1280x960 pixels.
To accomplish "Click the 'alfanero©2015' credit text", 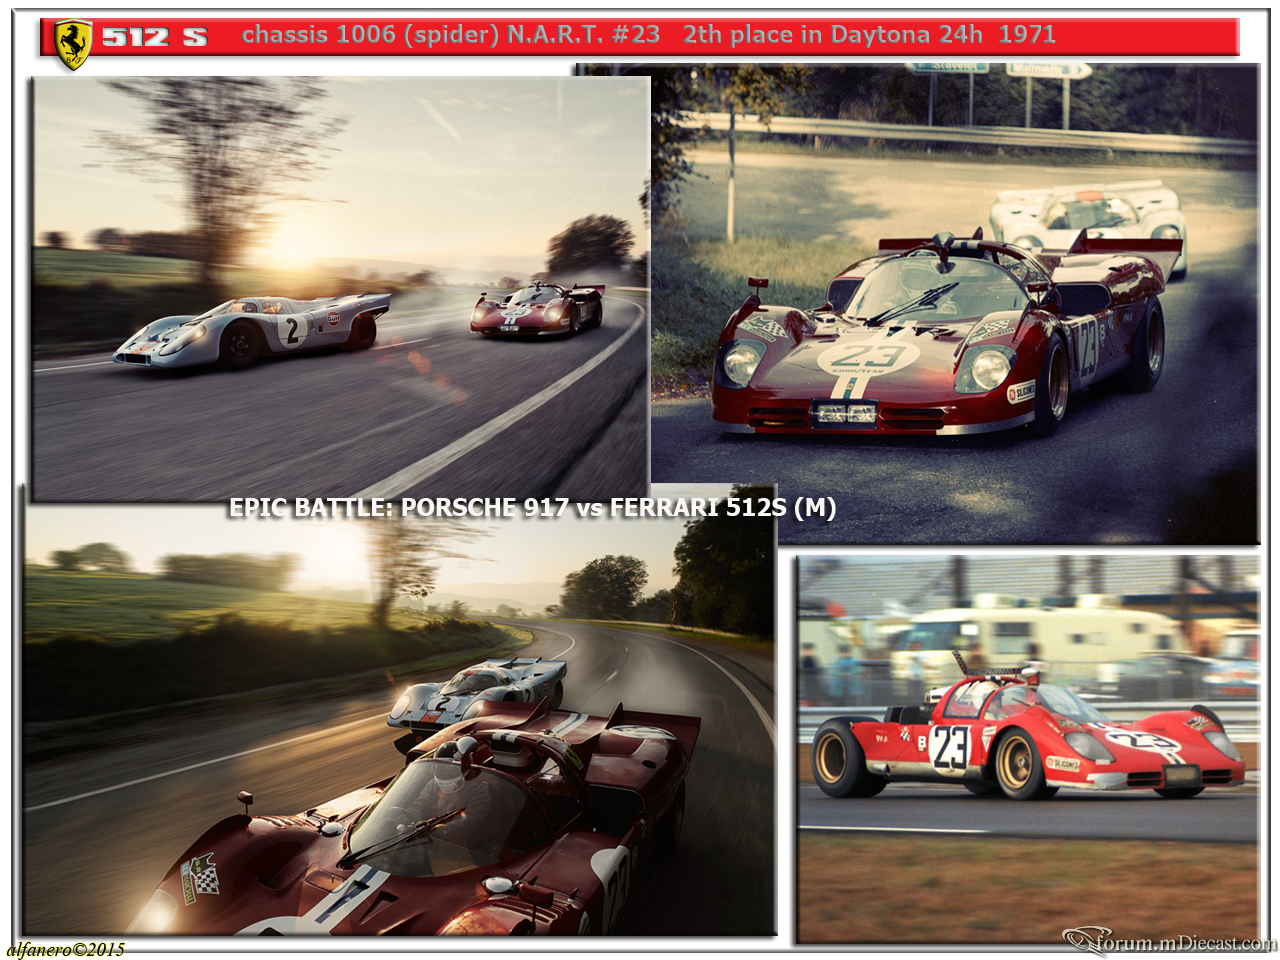I will tap(65, 949).
